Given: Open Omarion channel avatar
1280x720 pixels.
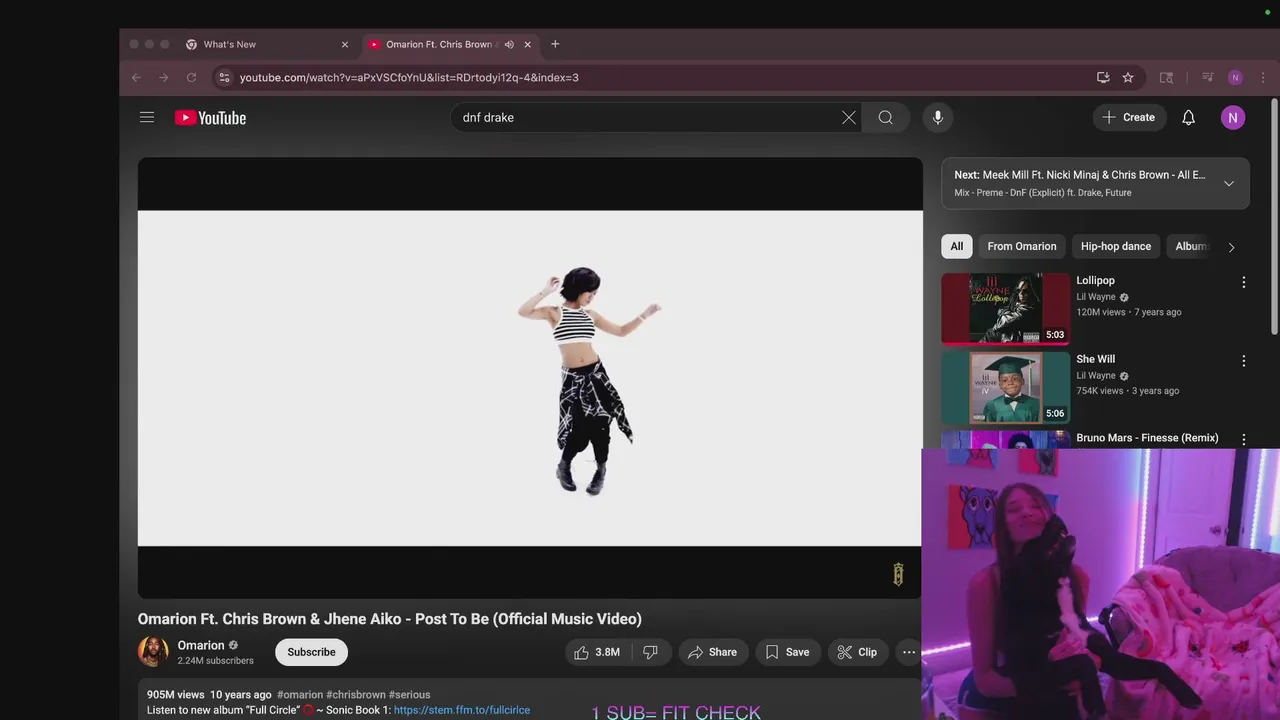Looking at the screenshot, I should pos(153,652).
